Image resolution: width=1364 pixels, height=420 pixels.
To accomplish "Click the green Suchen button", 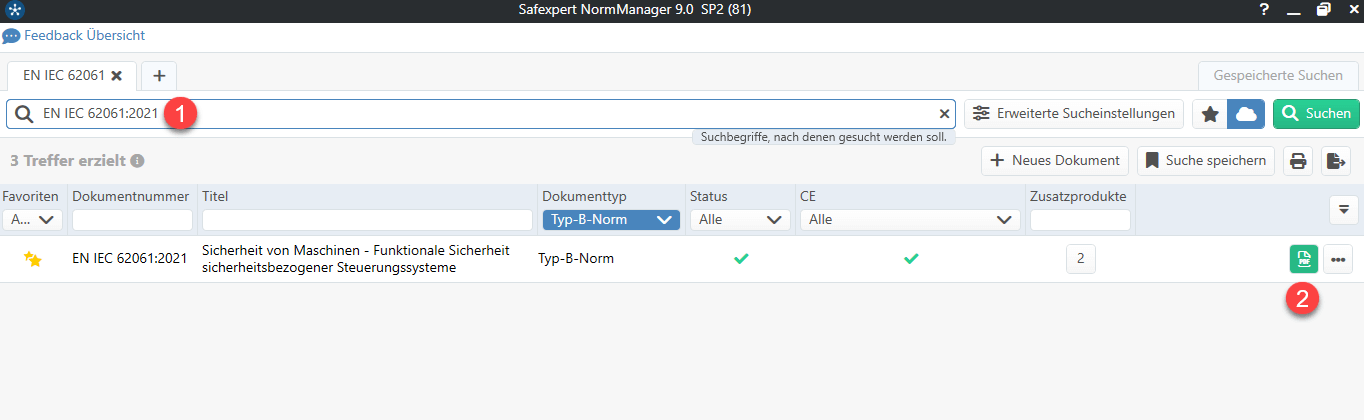I will coord(1316,114).
